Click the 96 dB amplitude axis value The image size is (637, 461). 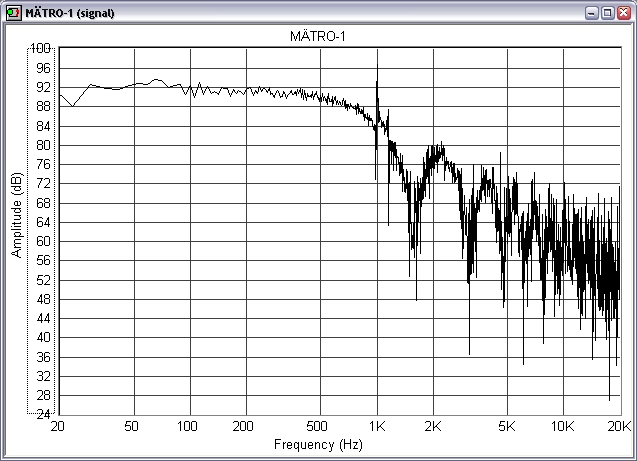point(43,68)
